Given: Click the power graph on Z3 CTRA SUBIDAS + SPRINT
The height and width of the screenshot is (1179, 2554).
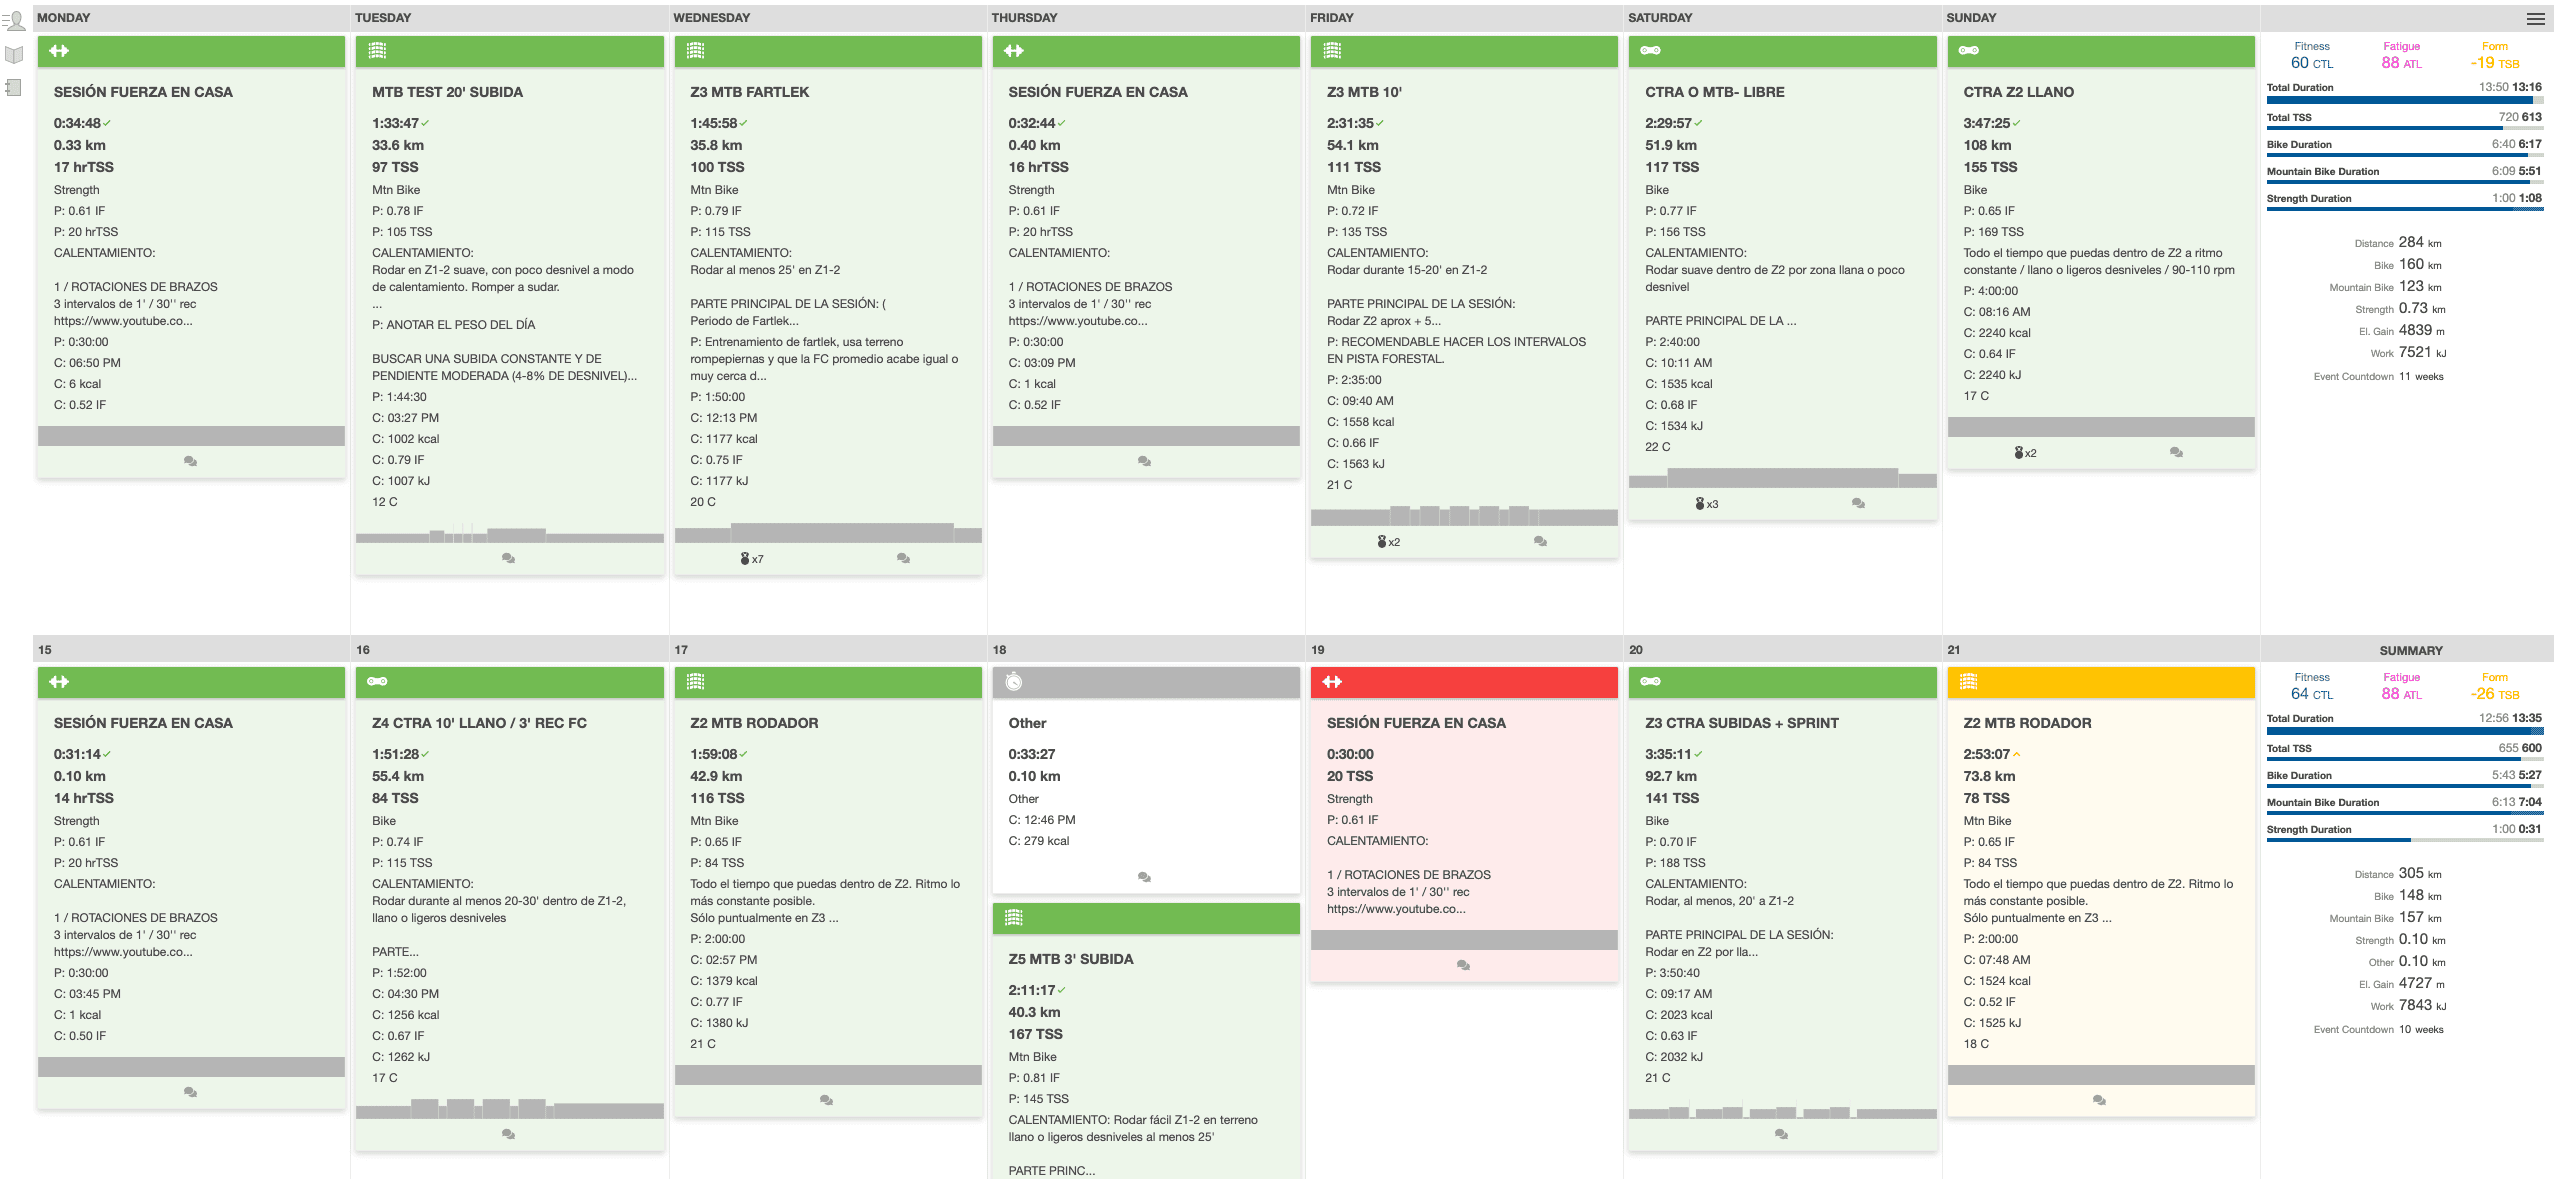Looking at the screenshot, I should point(1782,1112).
